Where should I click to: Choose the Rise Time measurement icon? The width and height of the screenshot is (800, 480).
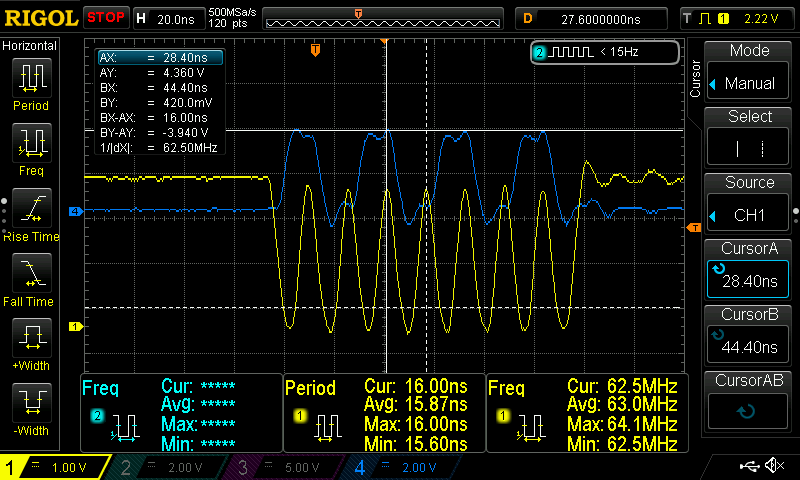[x=30, y=208]
